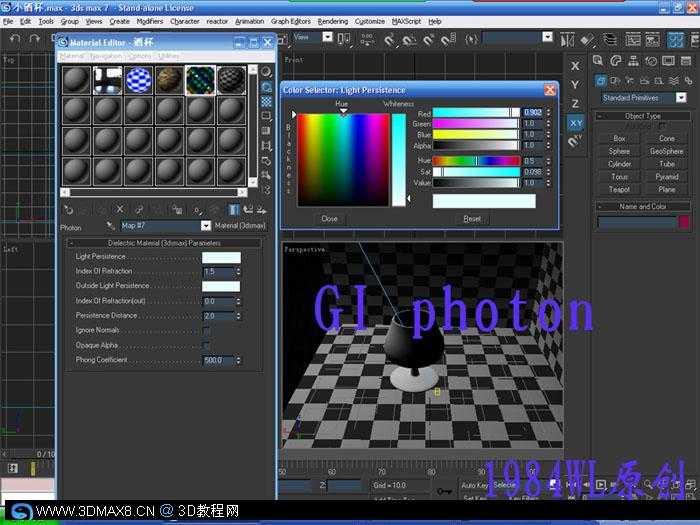
Task: Click the GeoSphere primitive button
Action: pos(667,151)
